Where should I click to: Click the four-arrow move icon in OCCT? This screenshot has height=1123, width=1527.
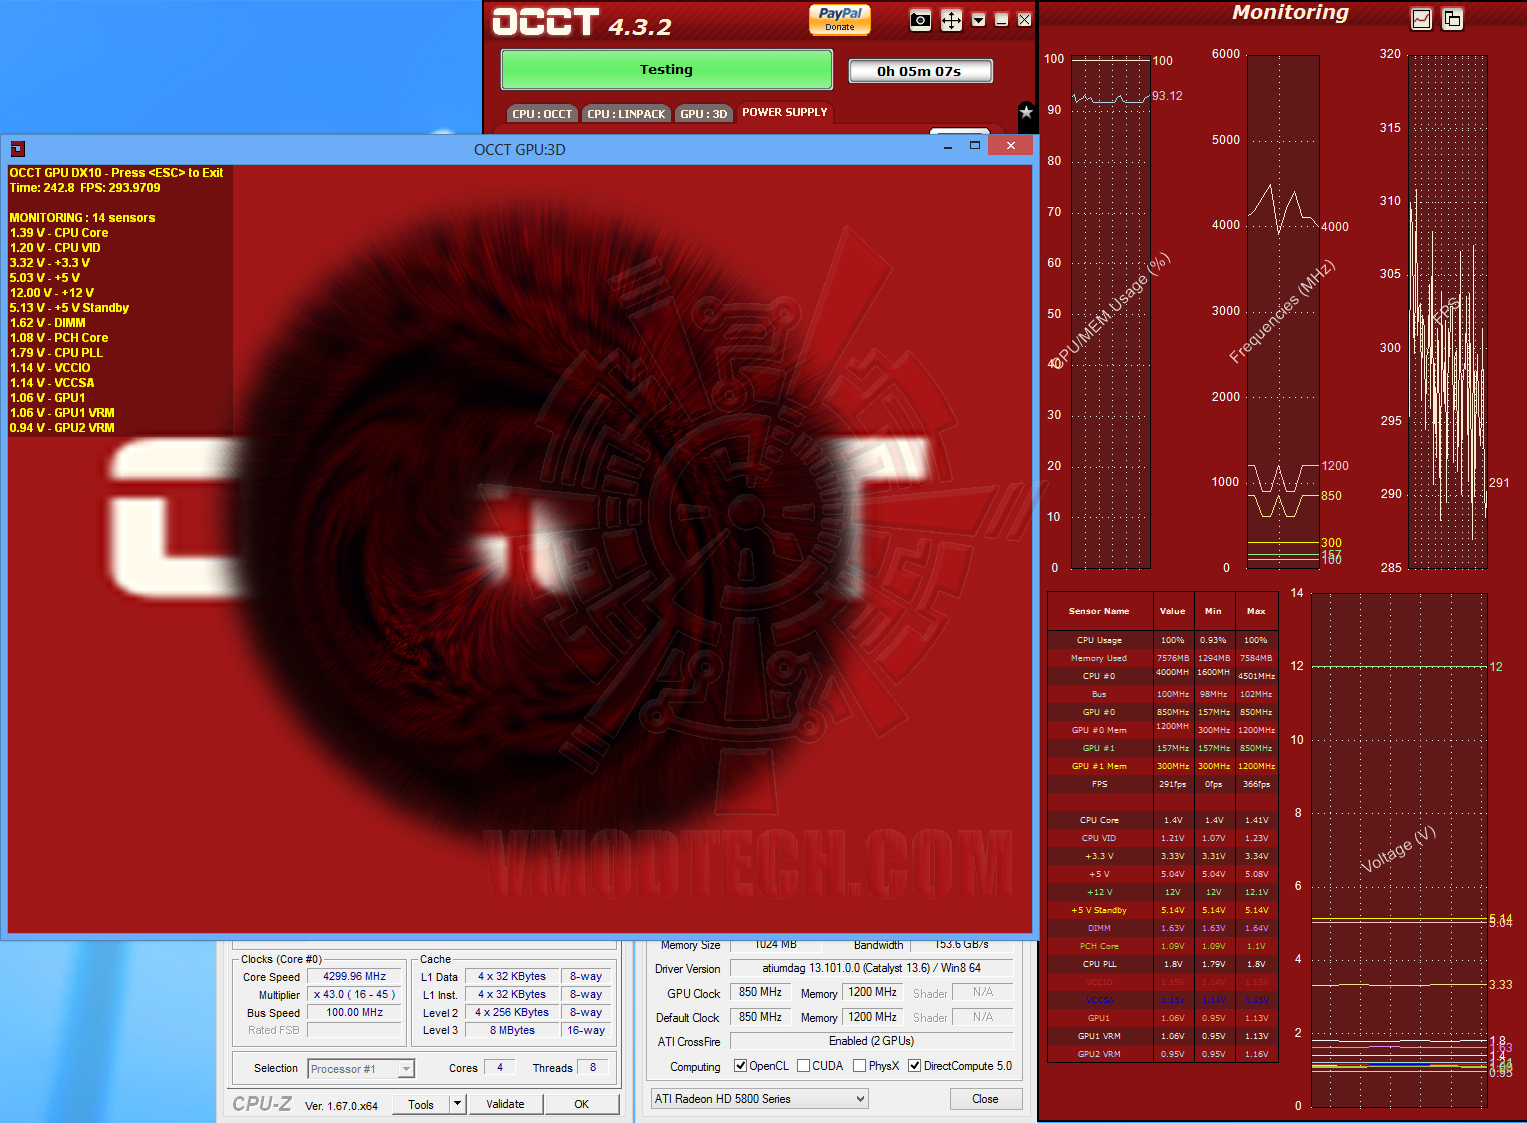951,20
